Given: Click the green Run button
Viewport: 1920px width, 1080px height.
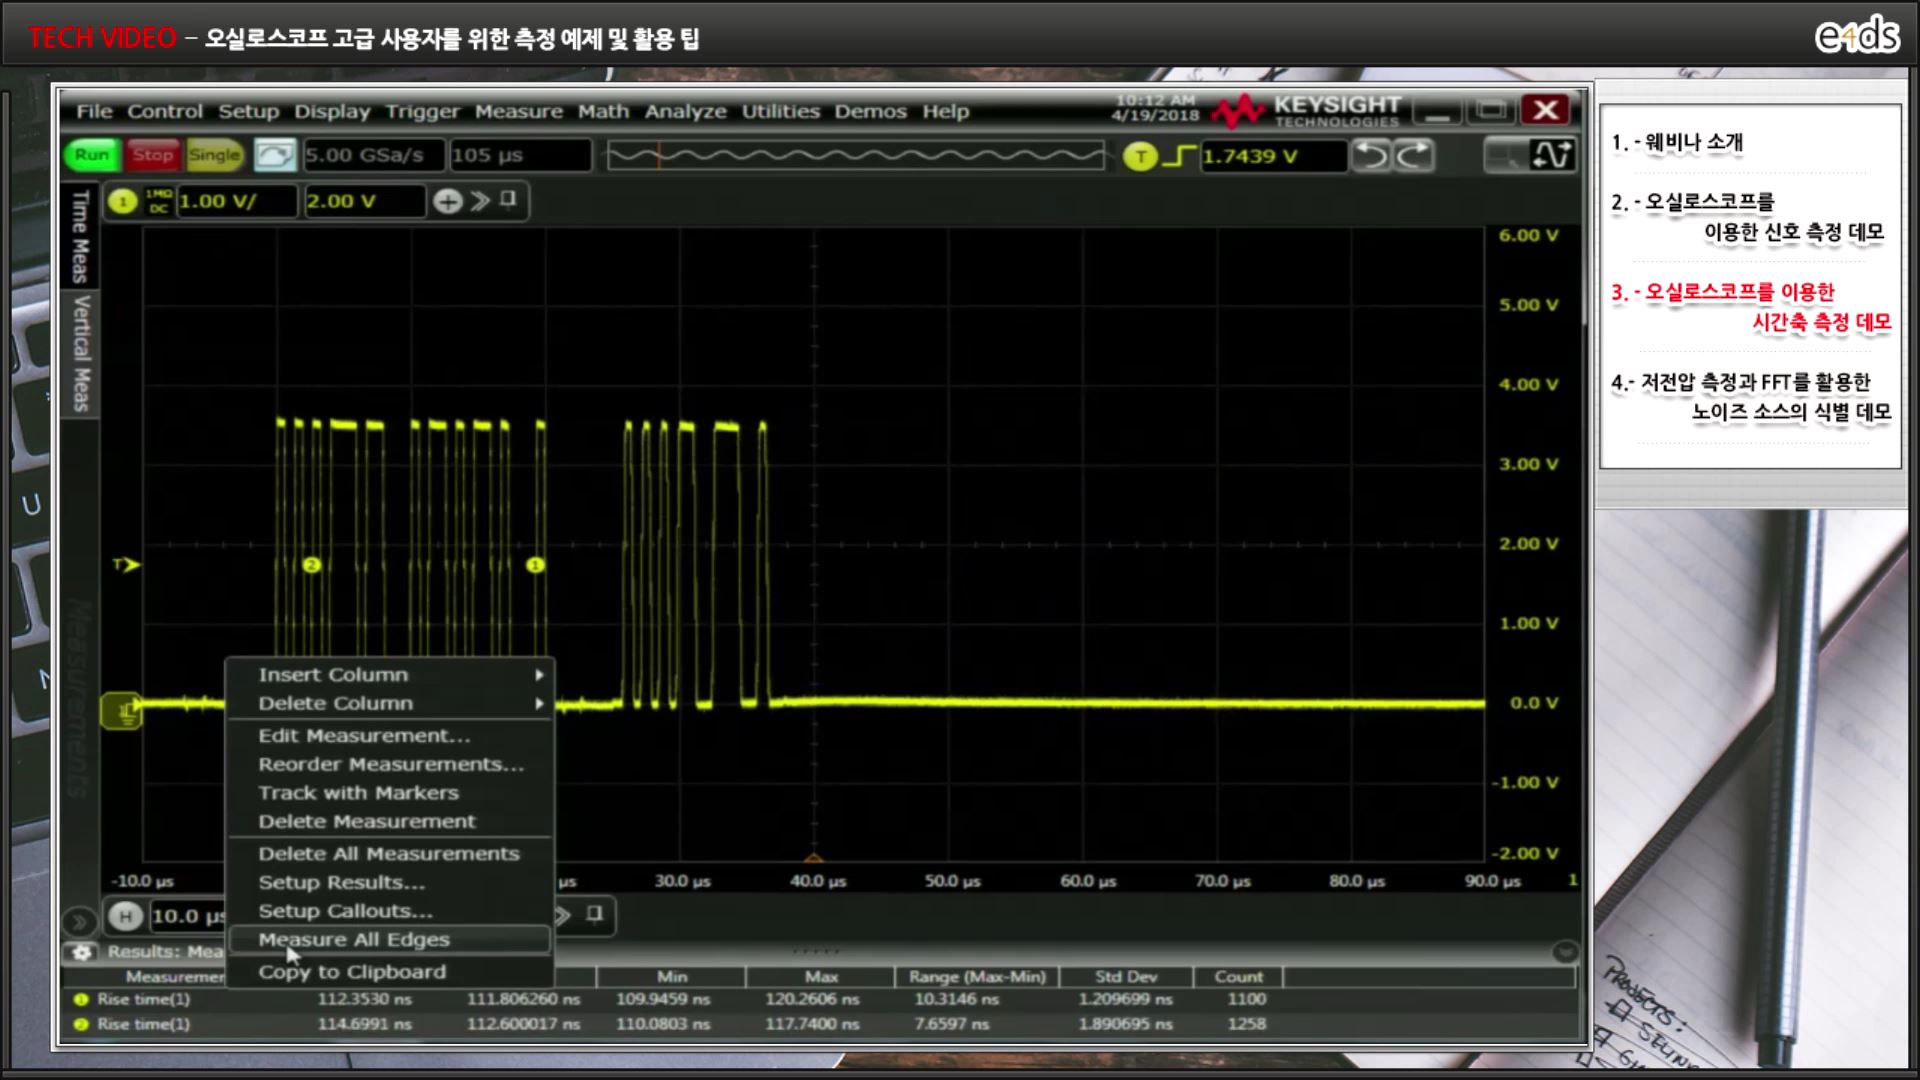Looking at the screenshot, I should pos(91,155).
